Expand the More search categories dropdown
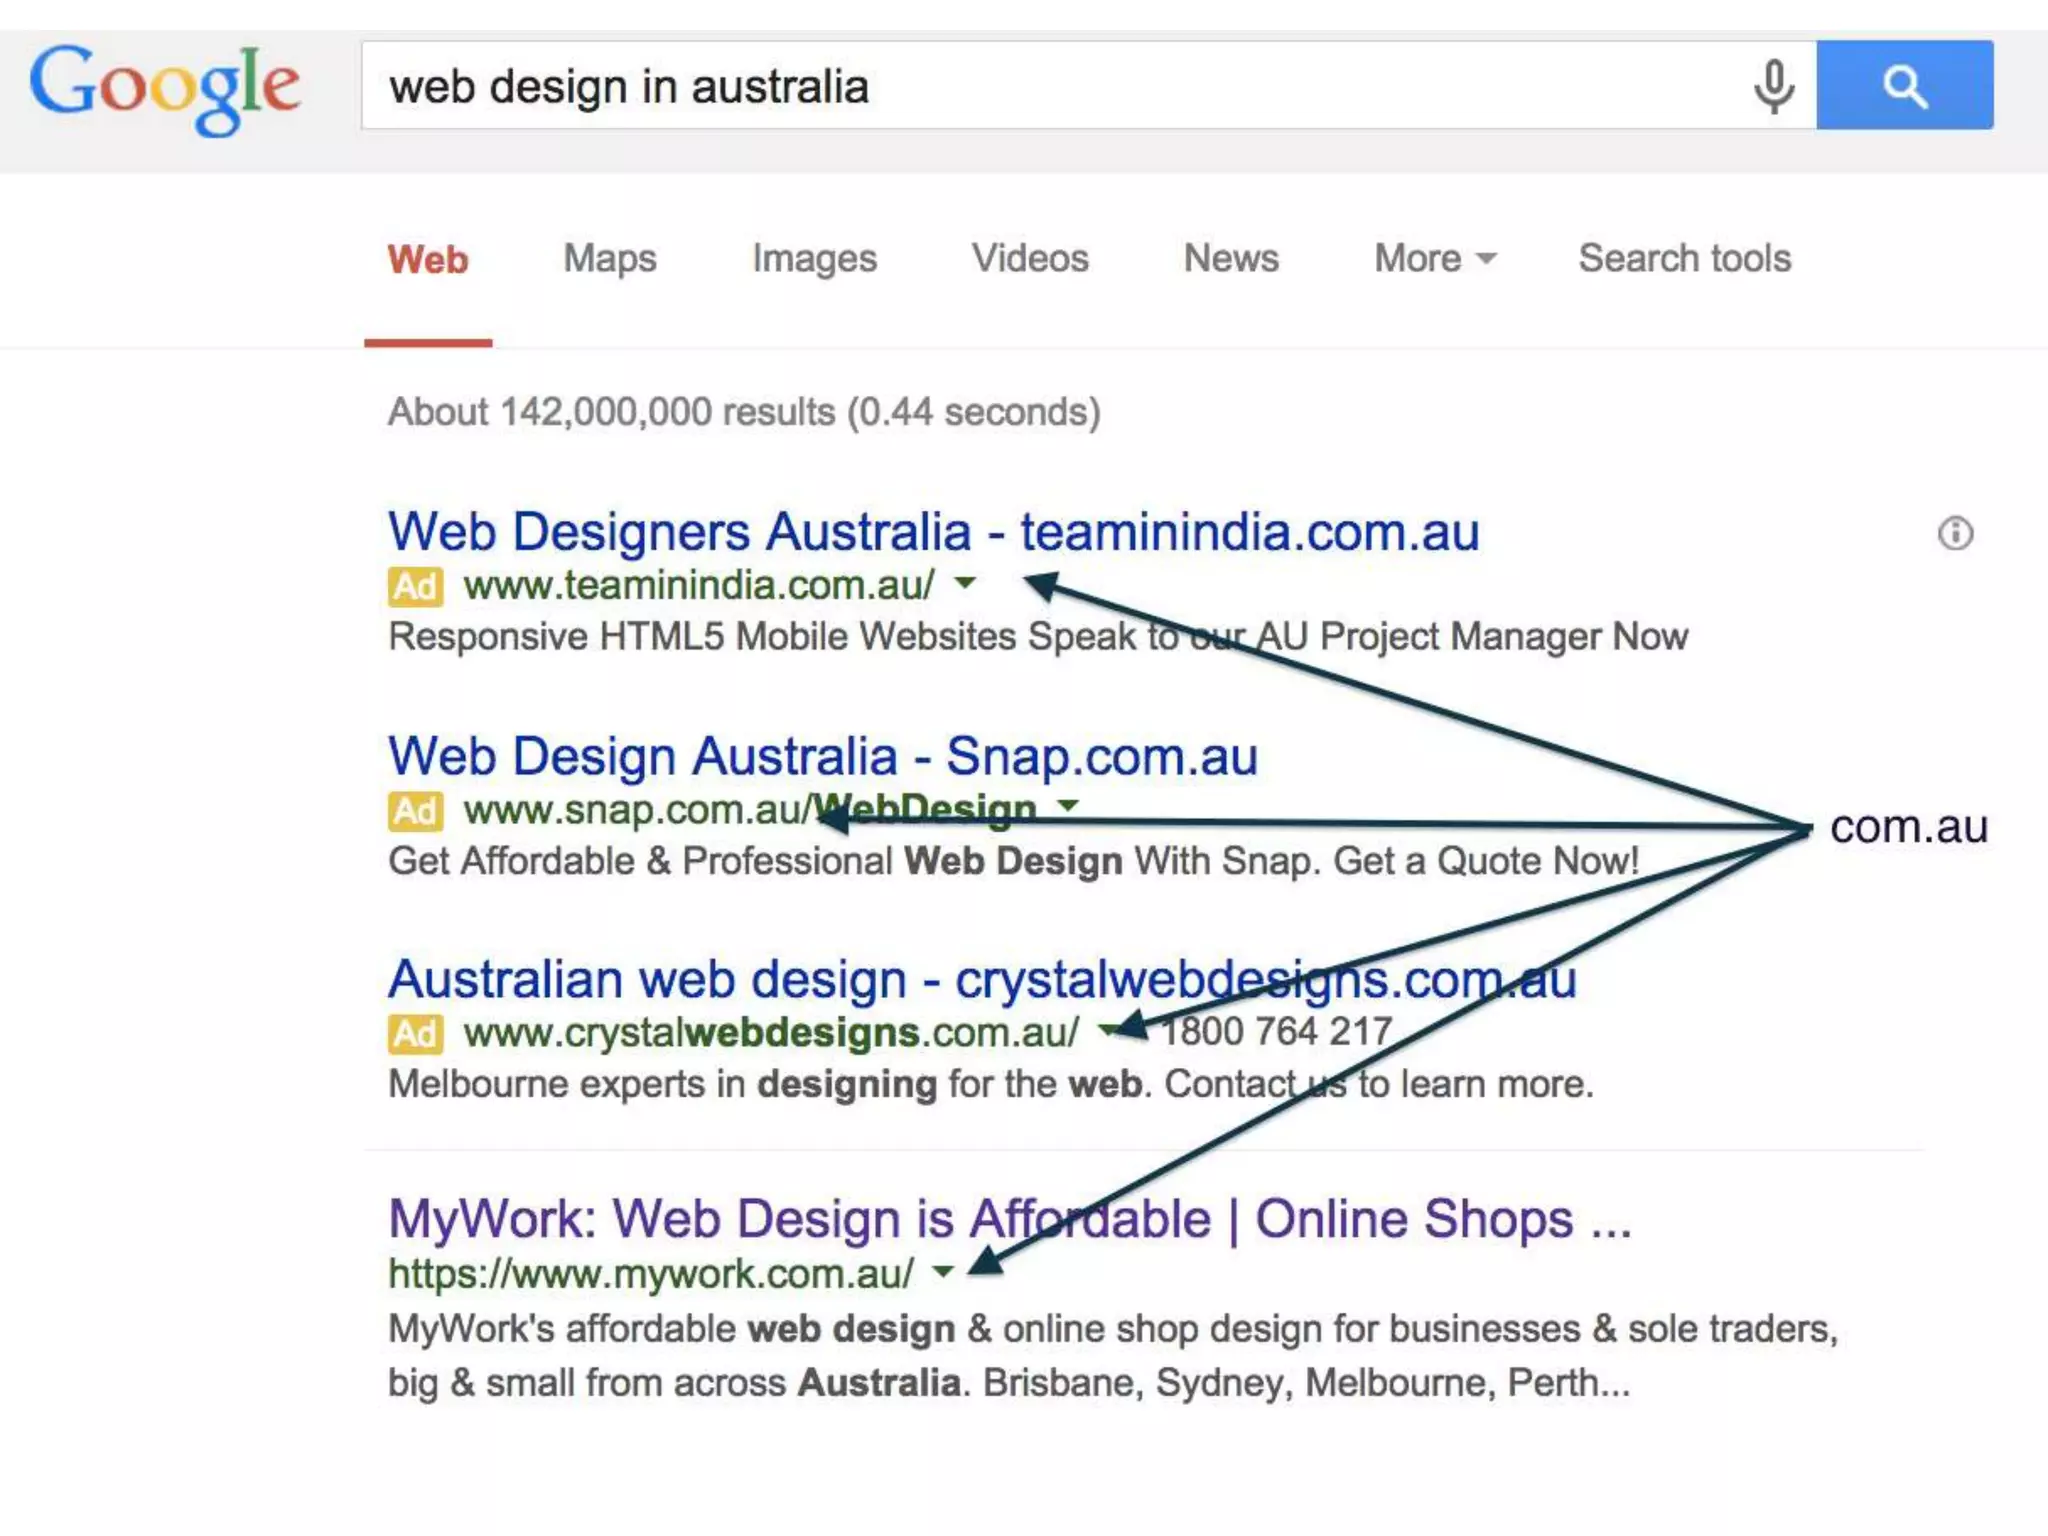 click(1434, 258)
